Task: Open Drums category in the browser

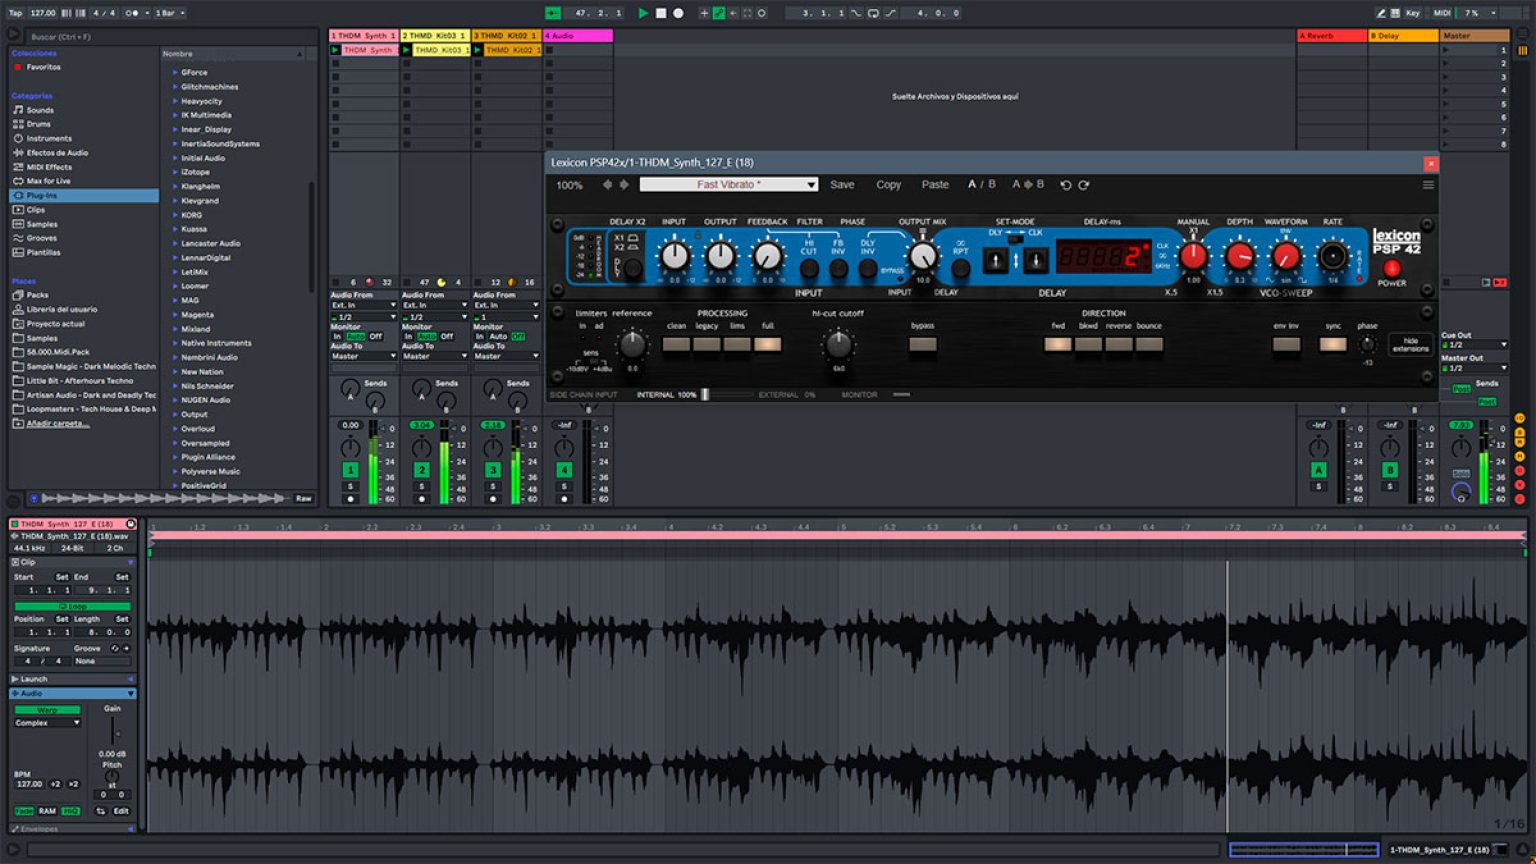Action: click(x=38, y=124)
